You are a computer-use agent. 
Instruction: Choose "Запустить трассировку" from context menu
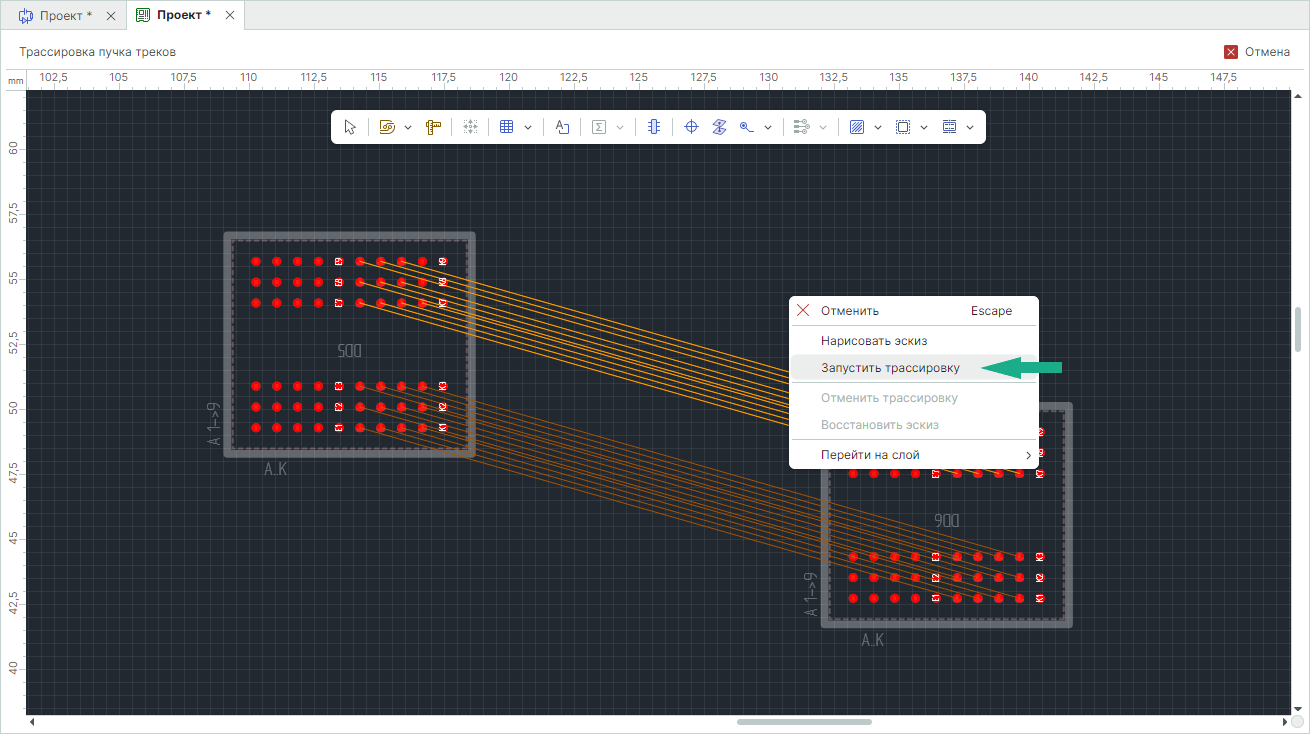tap(890, 368)
